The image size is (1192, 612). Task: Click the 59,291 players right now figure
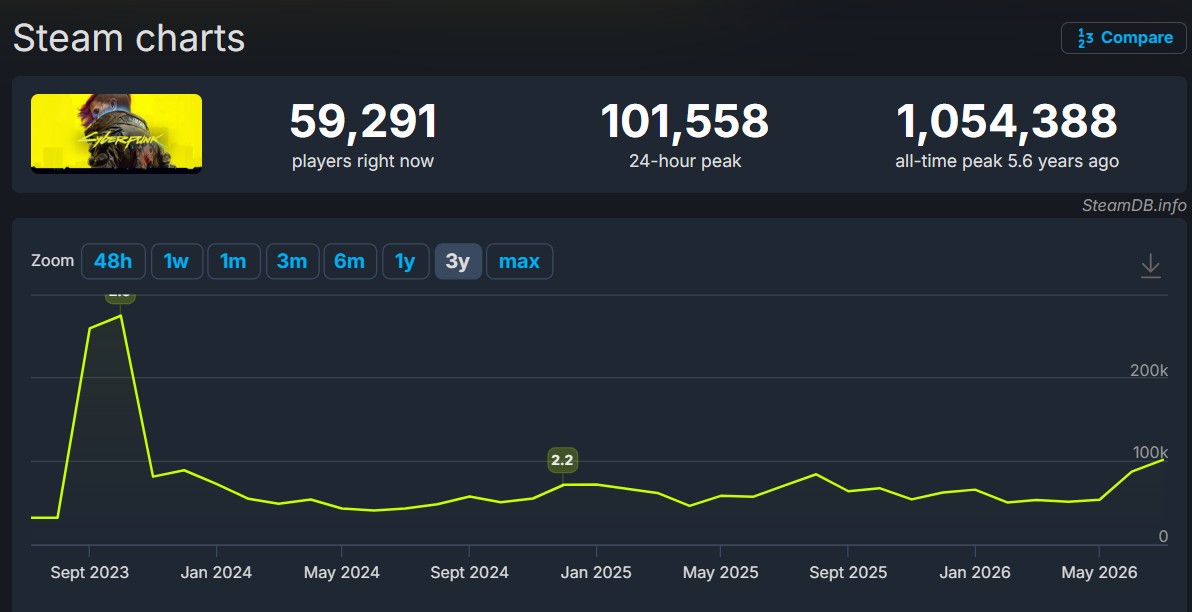(364, 122)
